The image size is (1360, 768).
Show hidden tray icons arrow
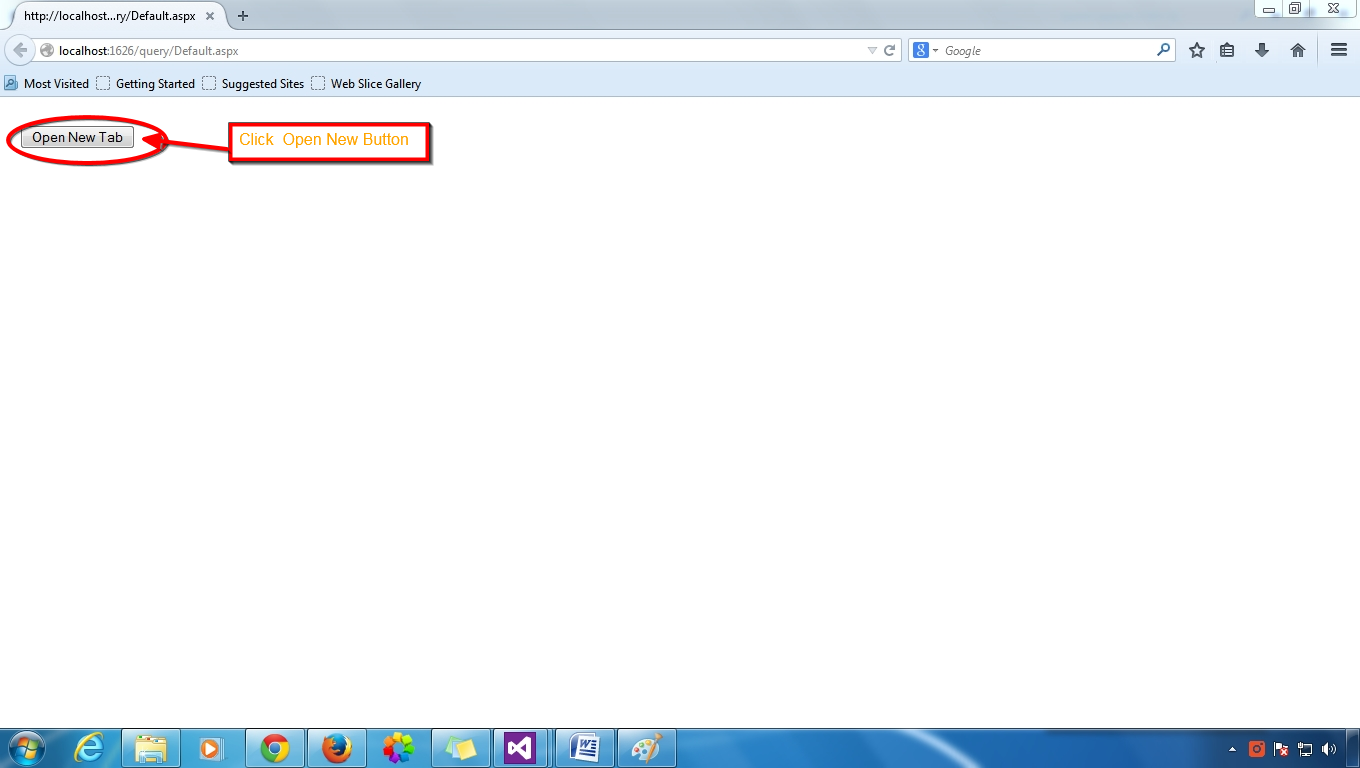1232,749
